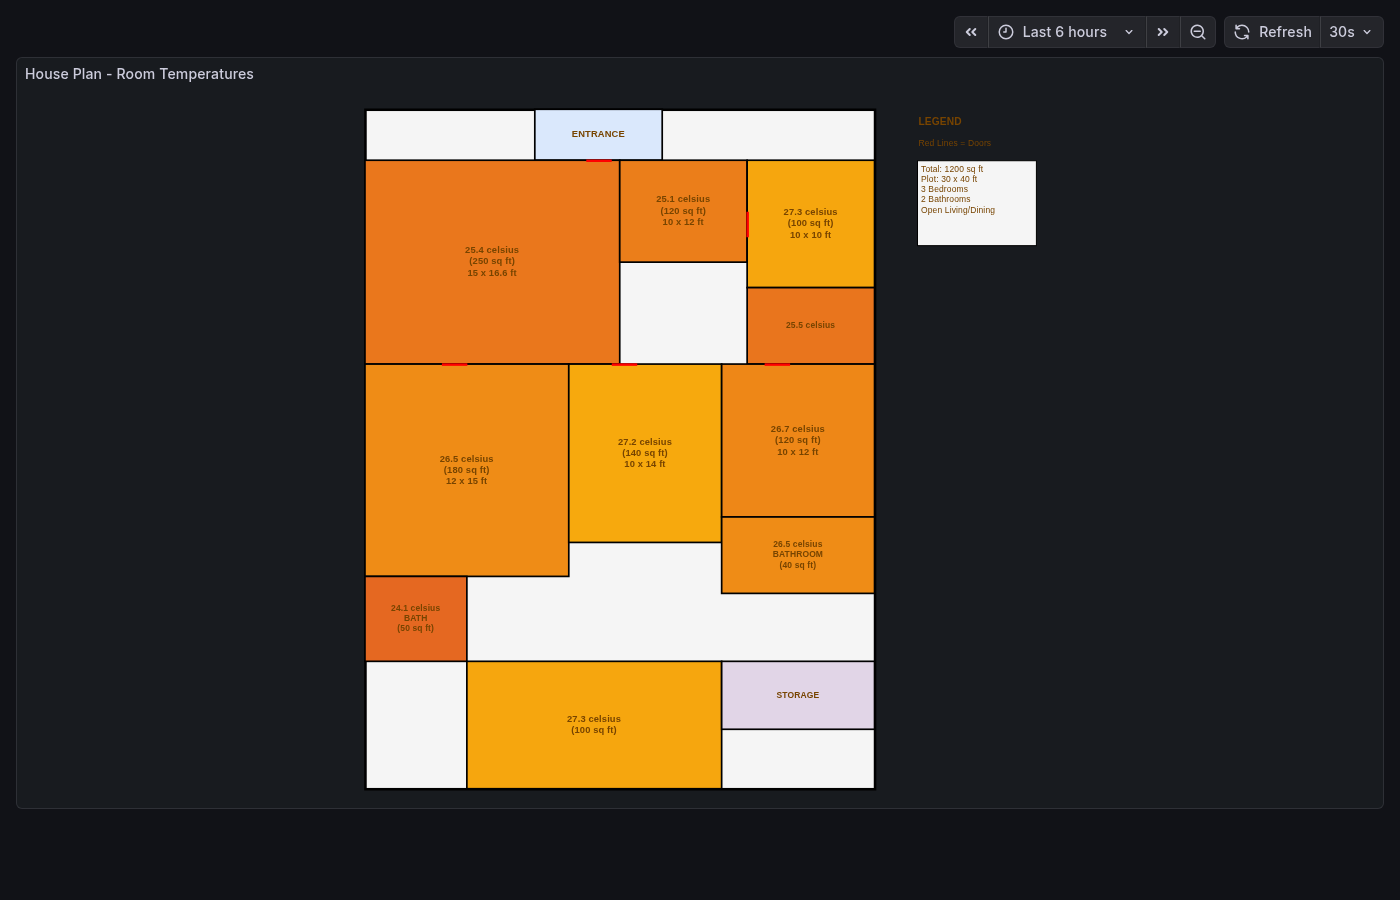Image resolution: width=1400 pixels, height=900 pixels.
Task: Select the 25.4 celsius 250 sq ft room
Action: point(492,262)
